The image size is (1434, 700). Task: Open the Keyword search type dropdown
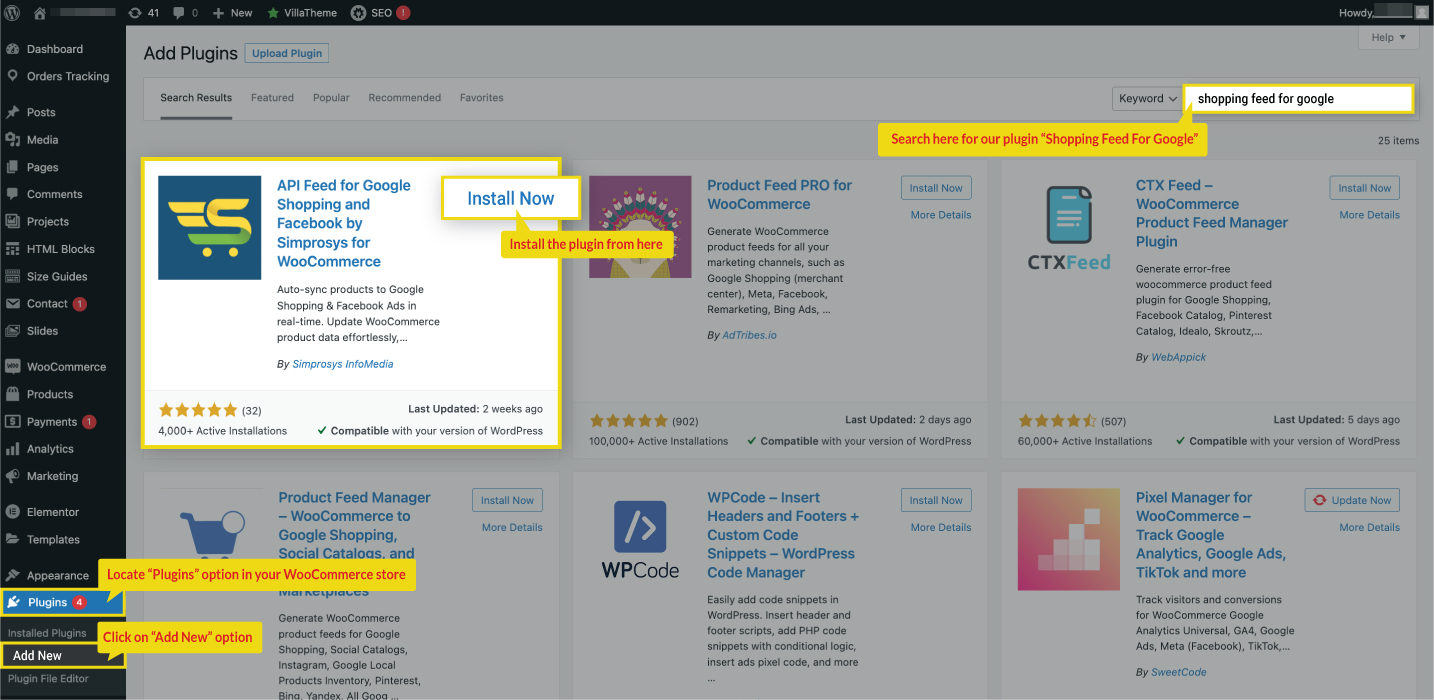1148,99
